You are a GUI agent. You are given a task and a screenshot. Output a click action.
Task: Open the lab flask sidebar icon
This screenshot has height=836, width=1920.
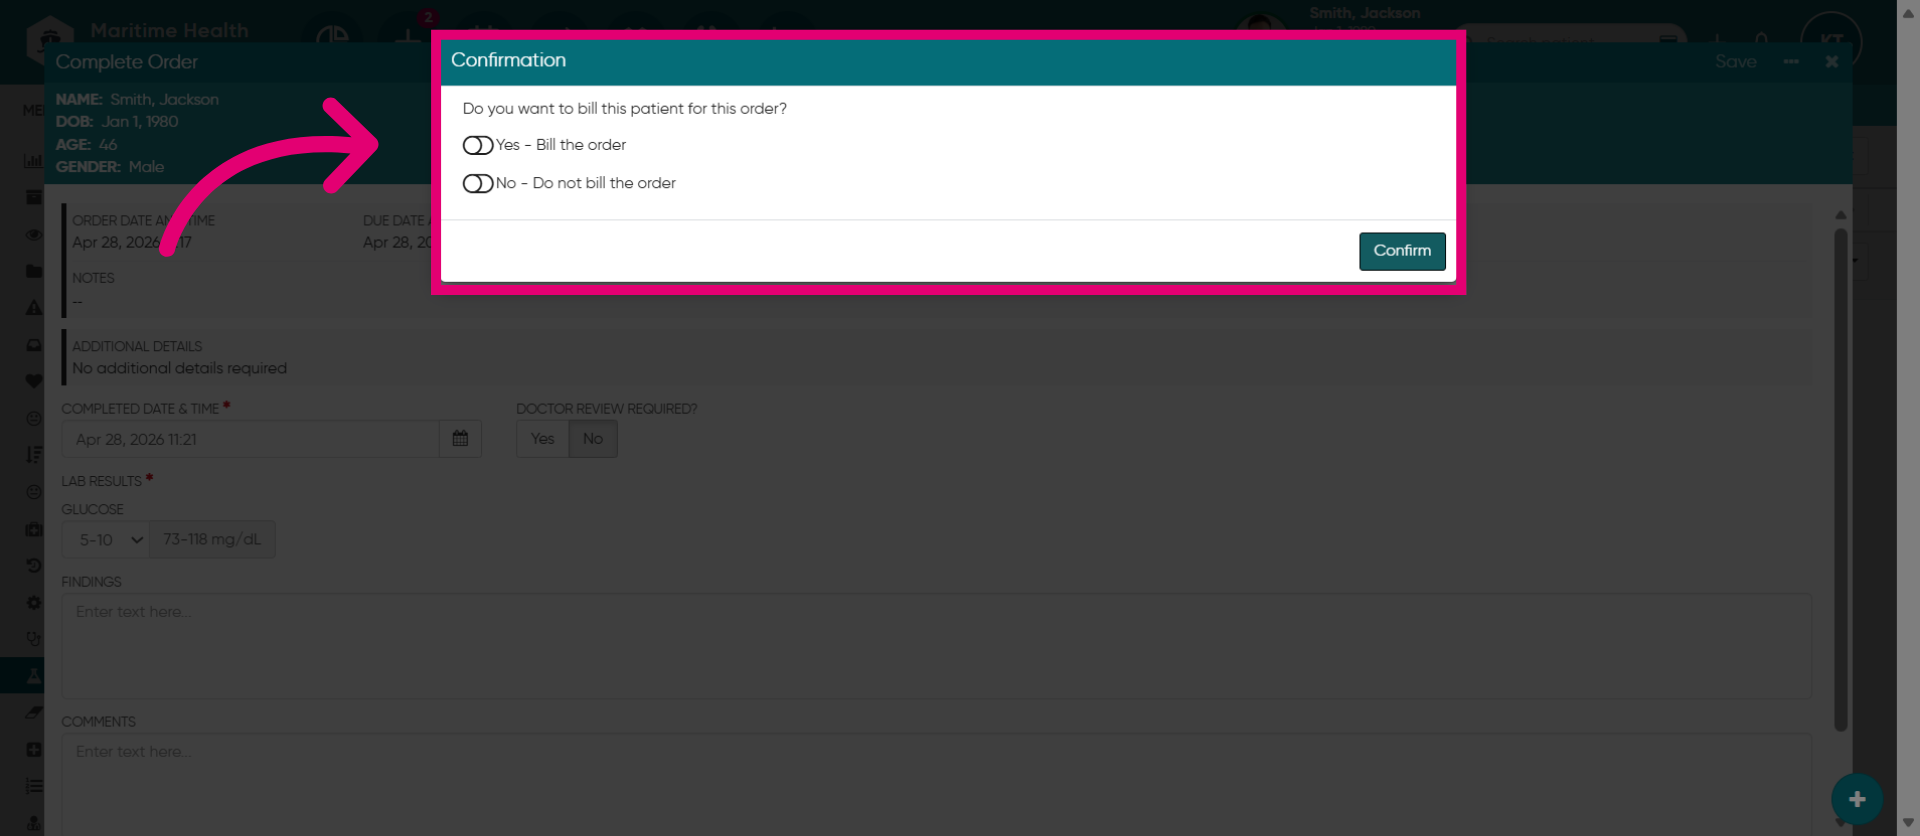[33, 676]
